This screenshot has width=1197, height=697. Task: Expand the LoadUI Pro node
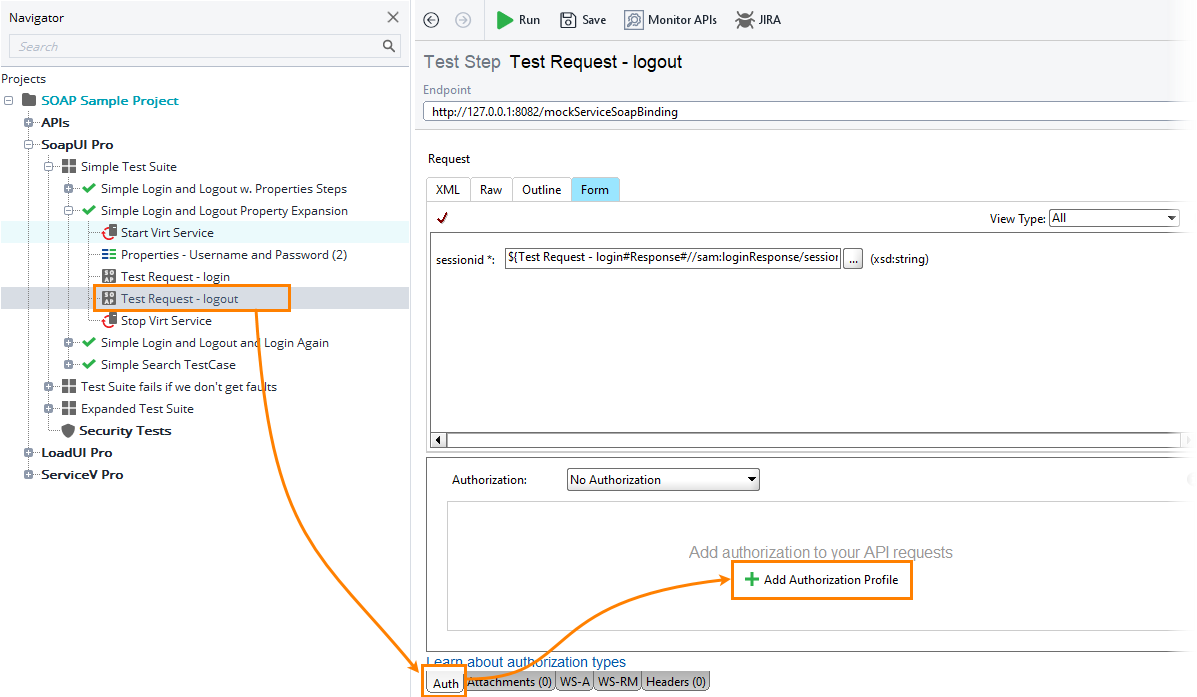pos(28,453)
